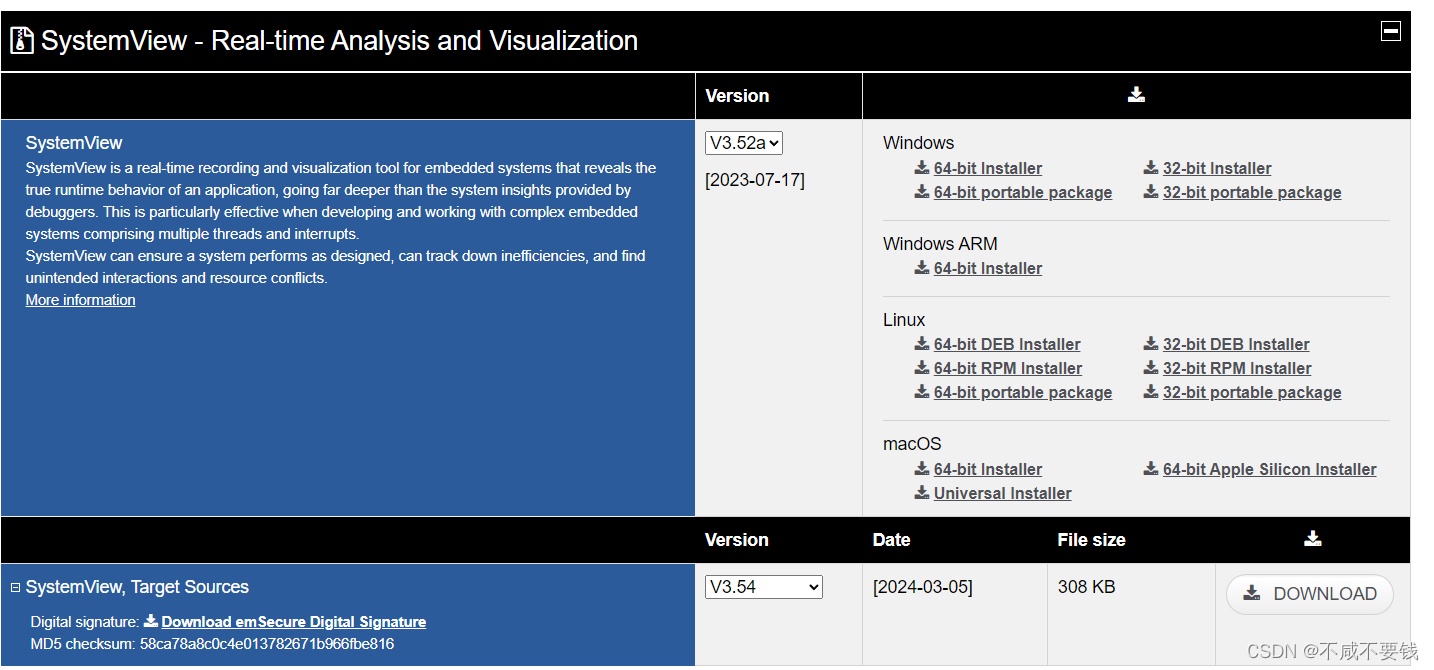Click the Version header in the top row
The height and width of the screenshot is (670, 1434).
[737, 96]
